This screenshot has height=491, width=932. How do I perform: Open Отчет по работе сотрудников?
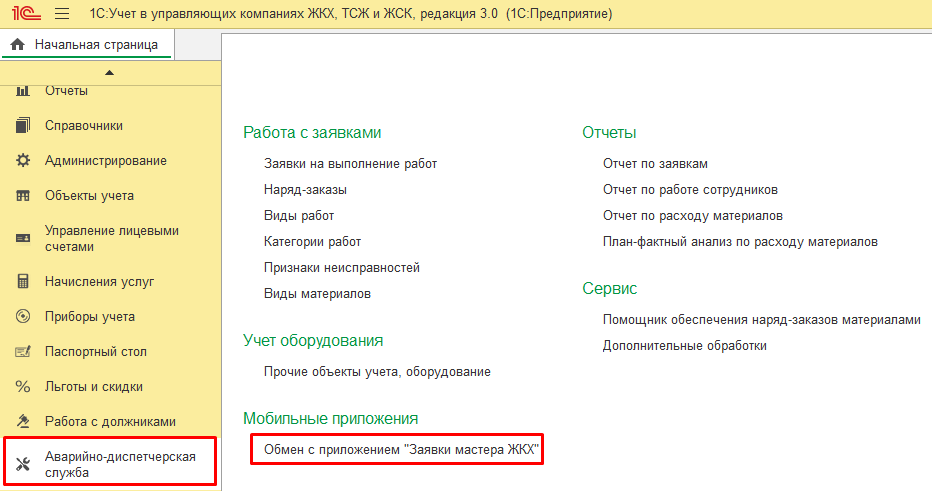690,190
